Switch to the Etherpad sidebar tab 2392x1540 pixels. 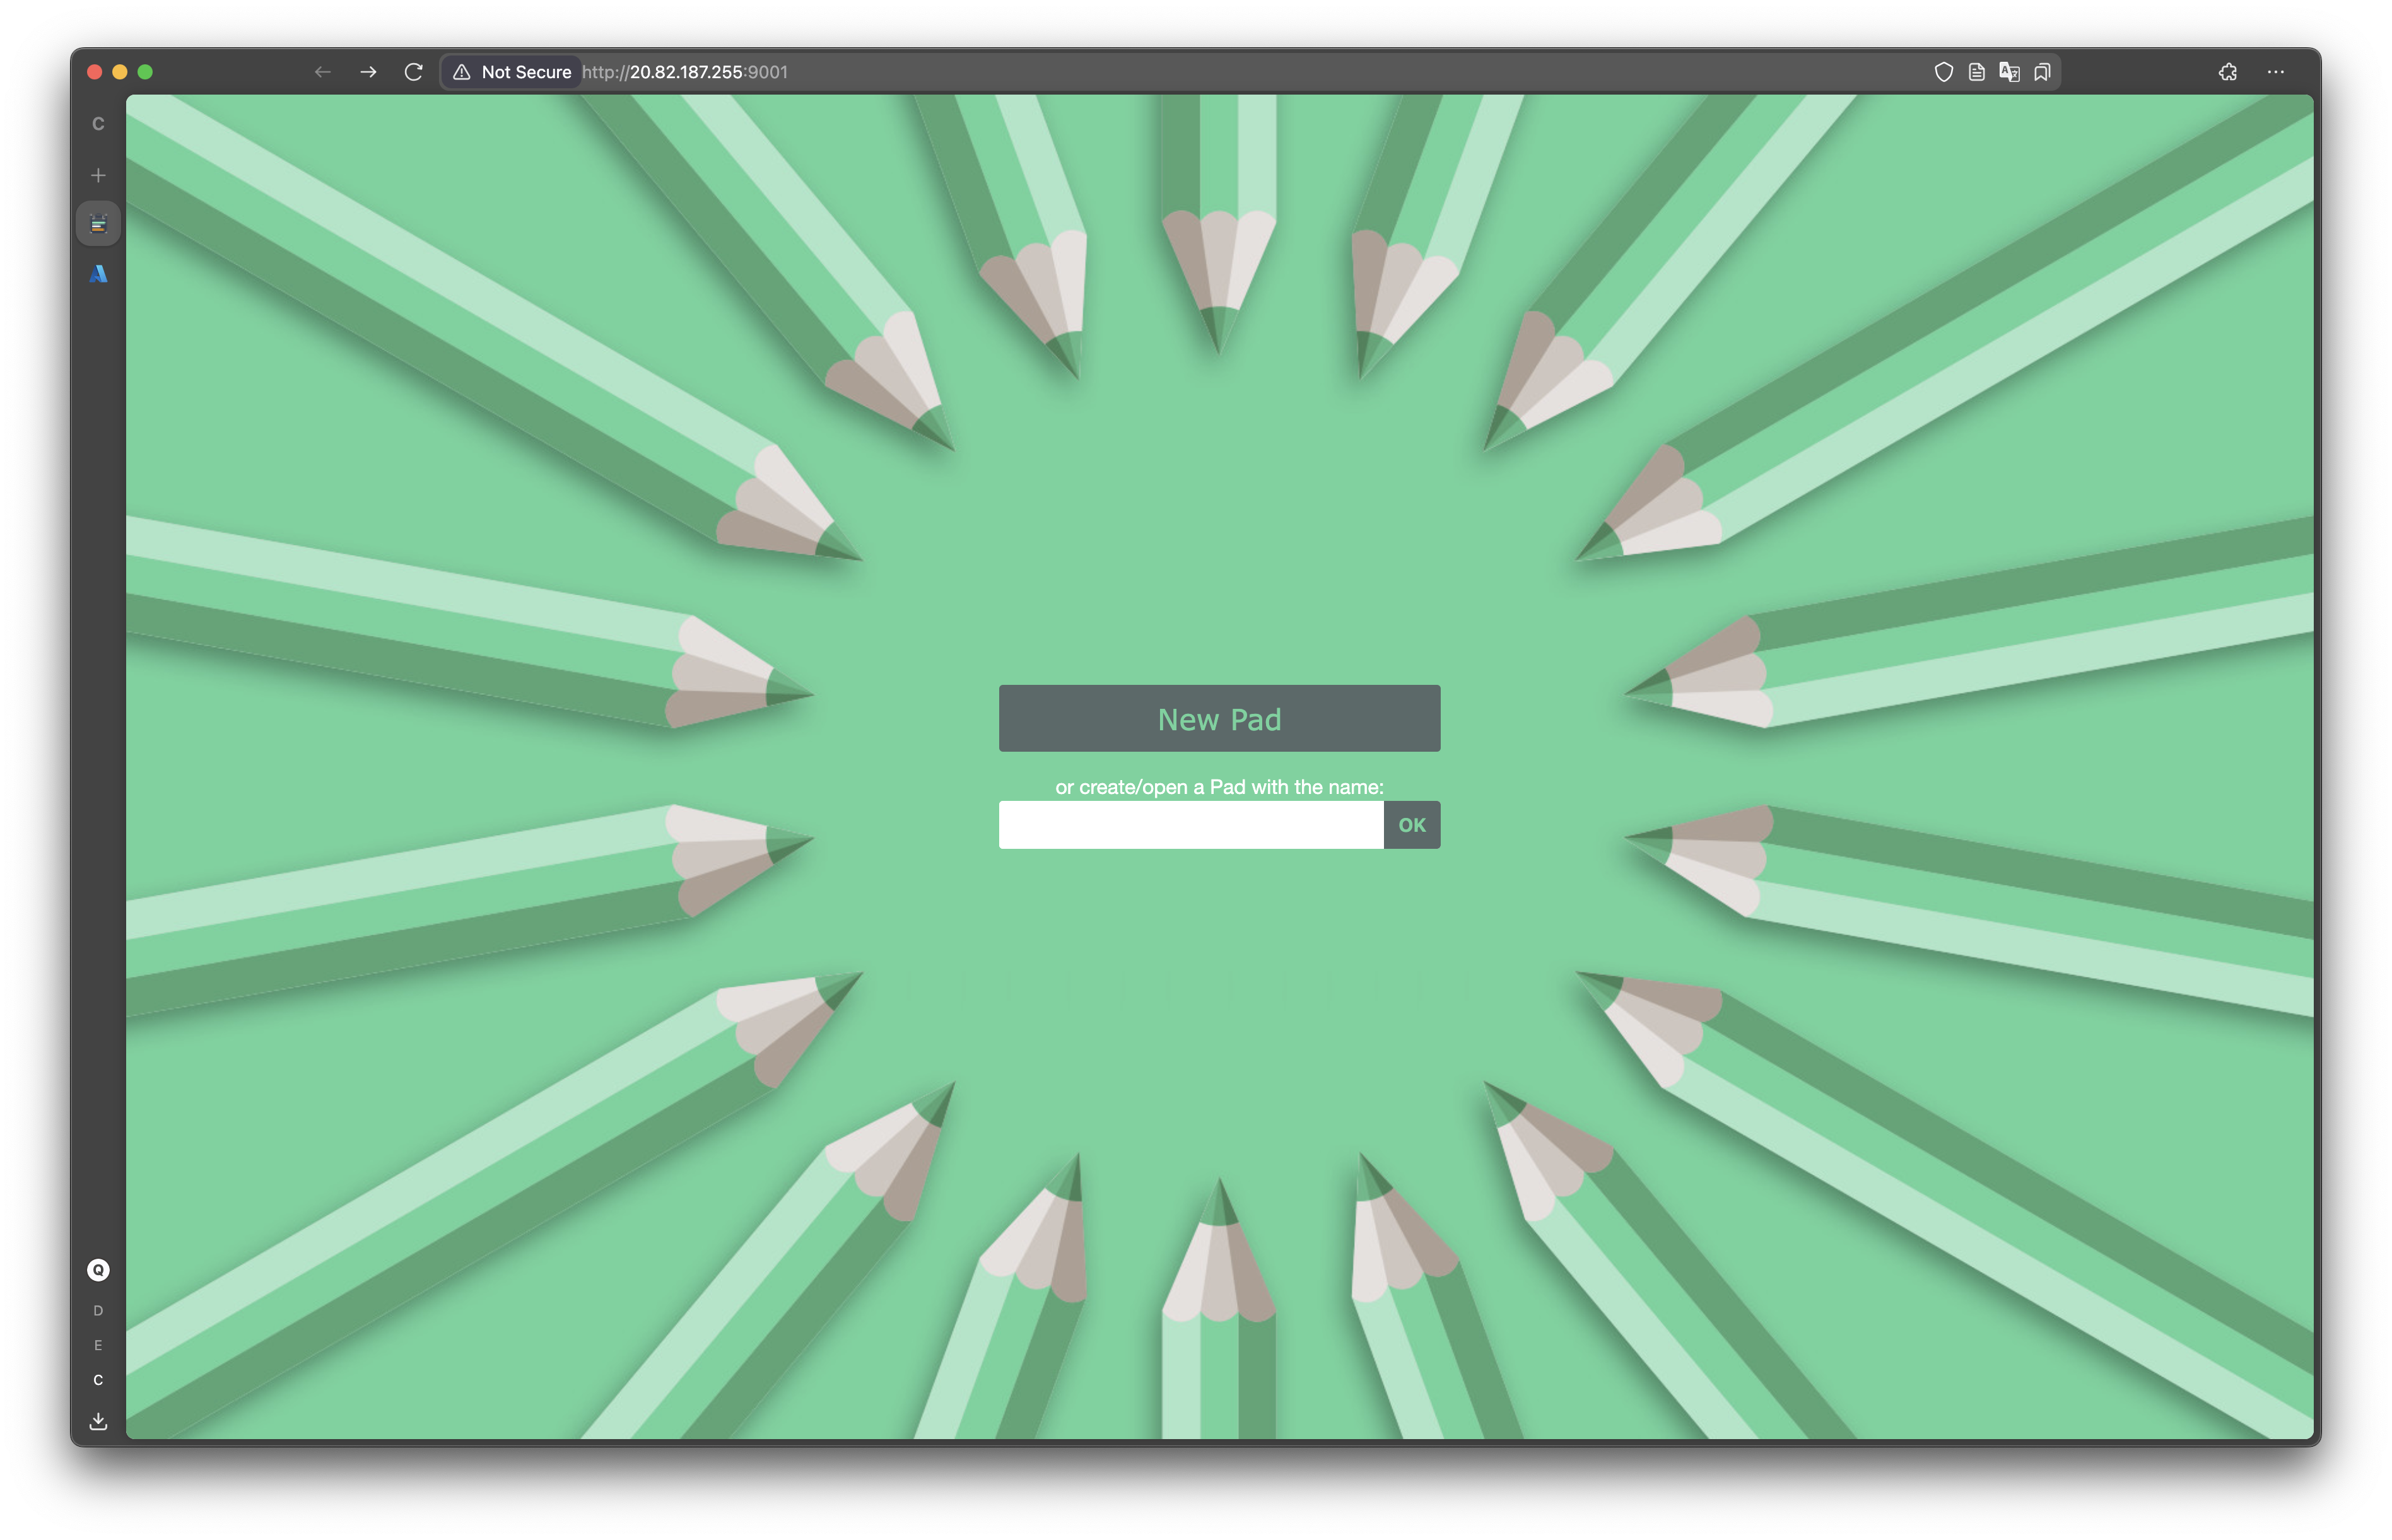coord(98,224)
